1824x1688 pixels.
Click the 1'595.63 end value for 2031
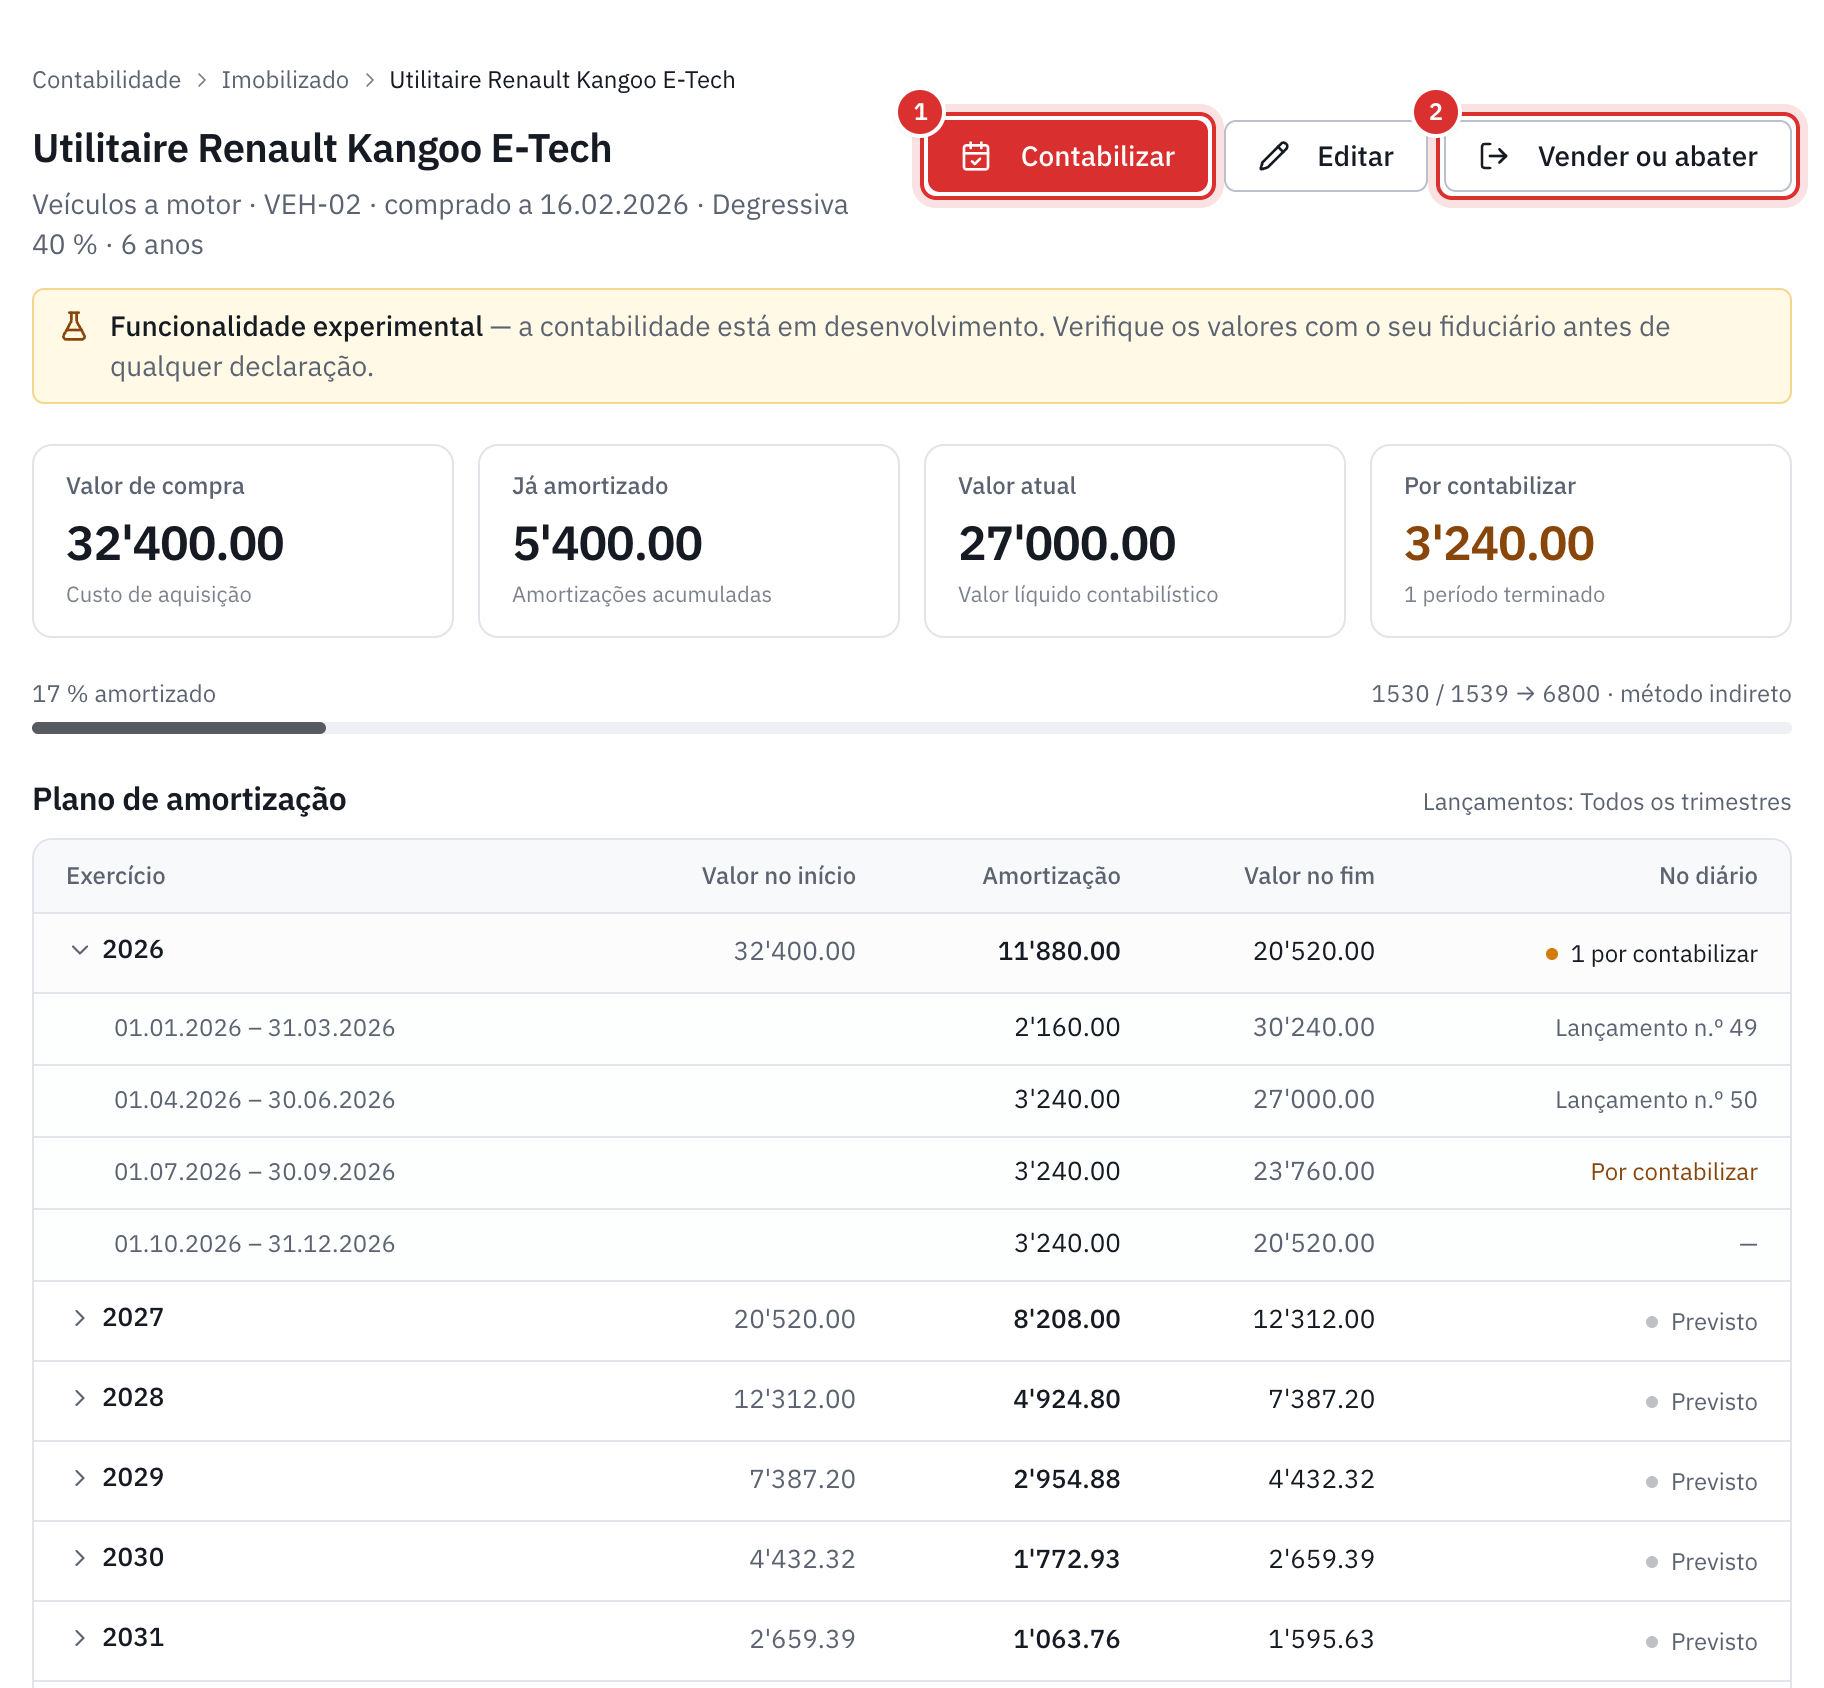[1321, 1639]
